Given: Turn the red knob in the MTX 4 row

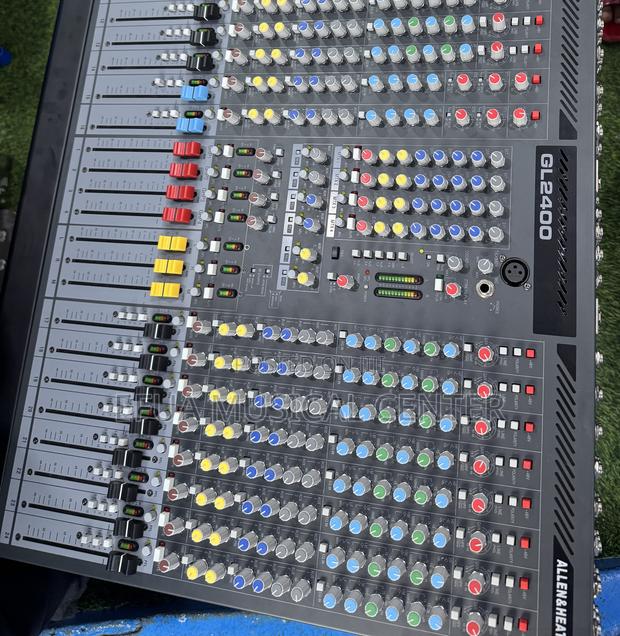Looking at the screenshot, I should [x=363, y=228].
